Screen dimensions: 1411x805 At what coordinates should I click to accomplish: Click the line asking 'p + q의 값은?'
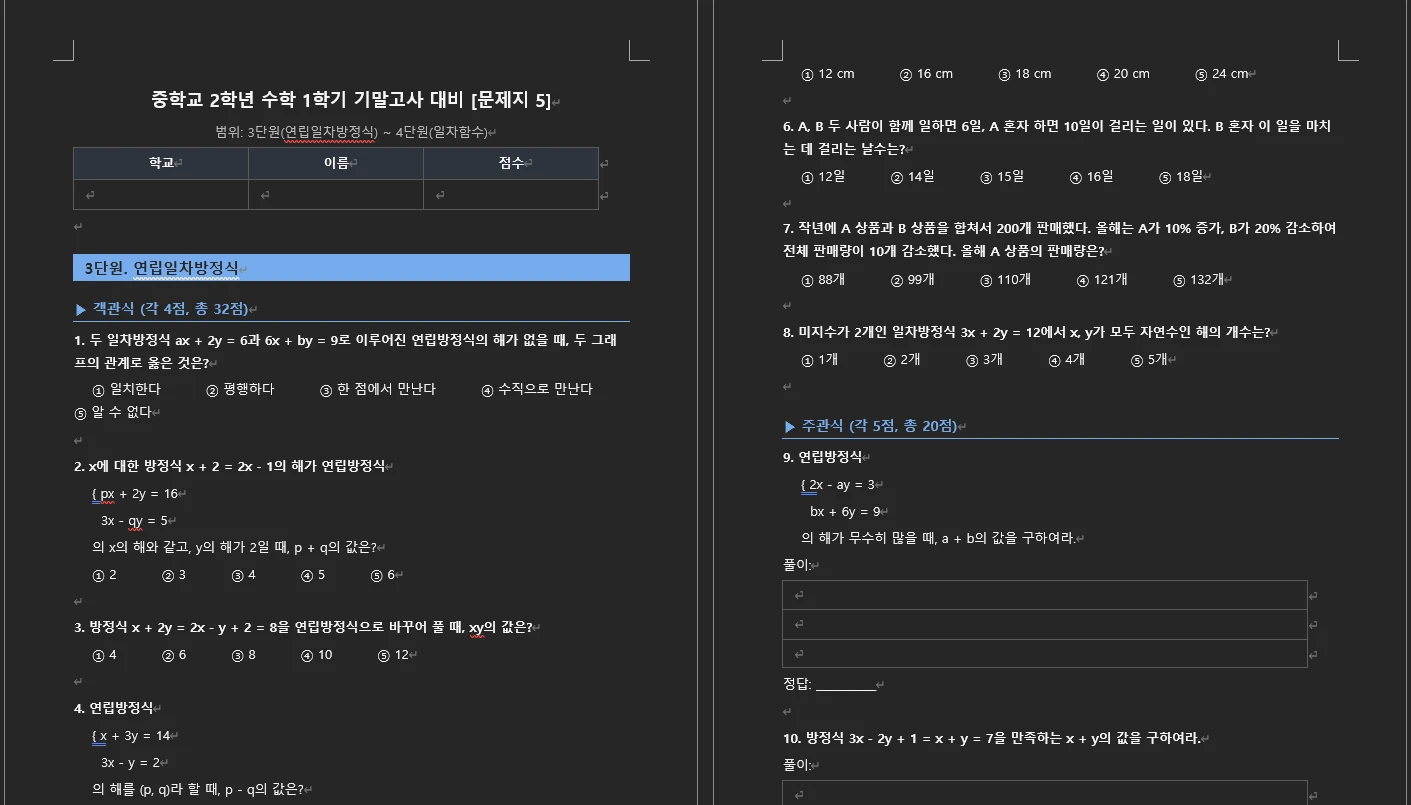click(x=234, y=548)
